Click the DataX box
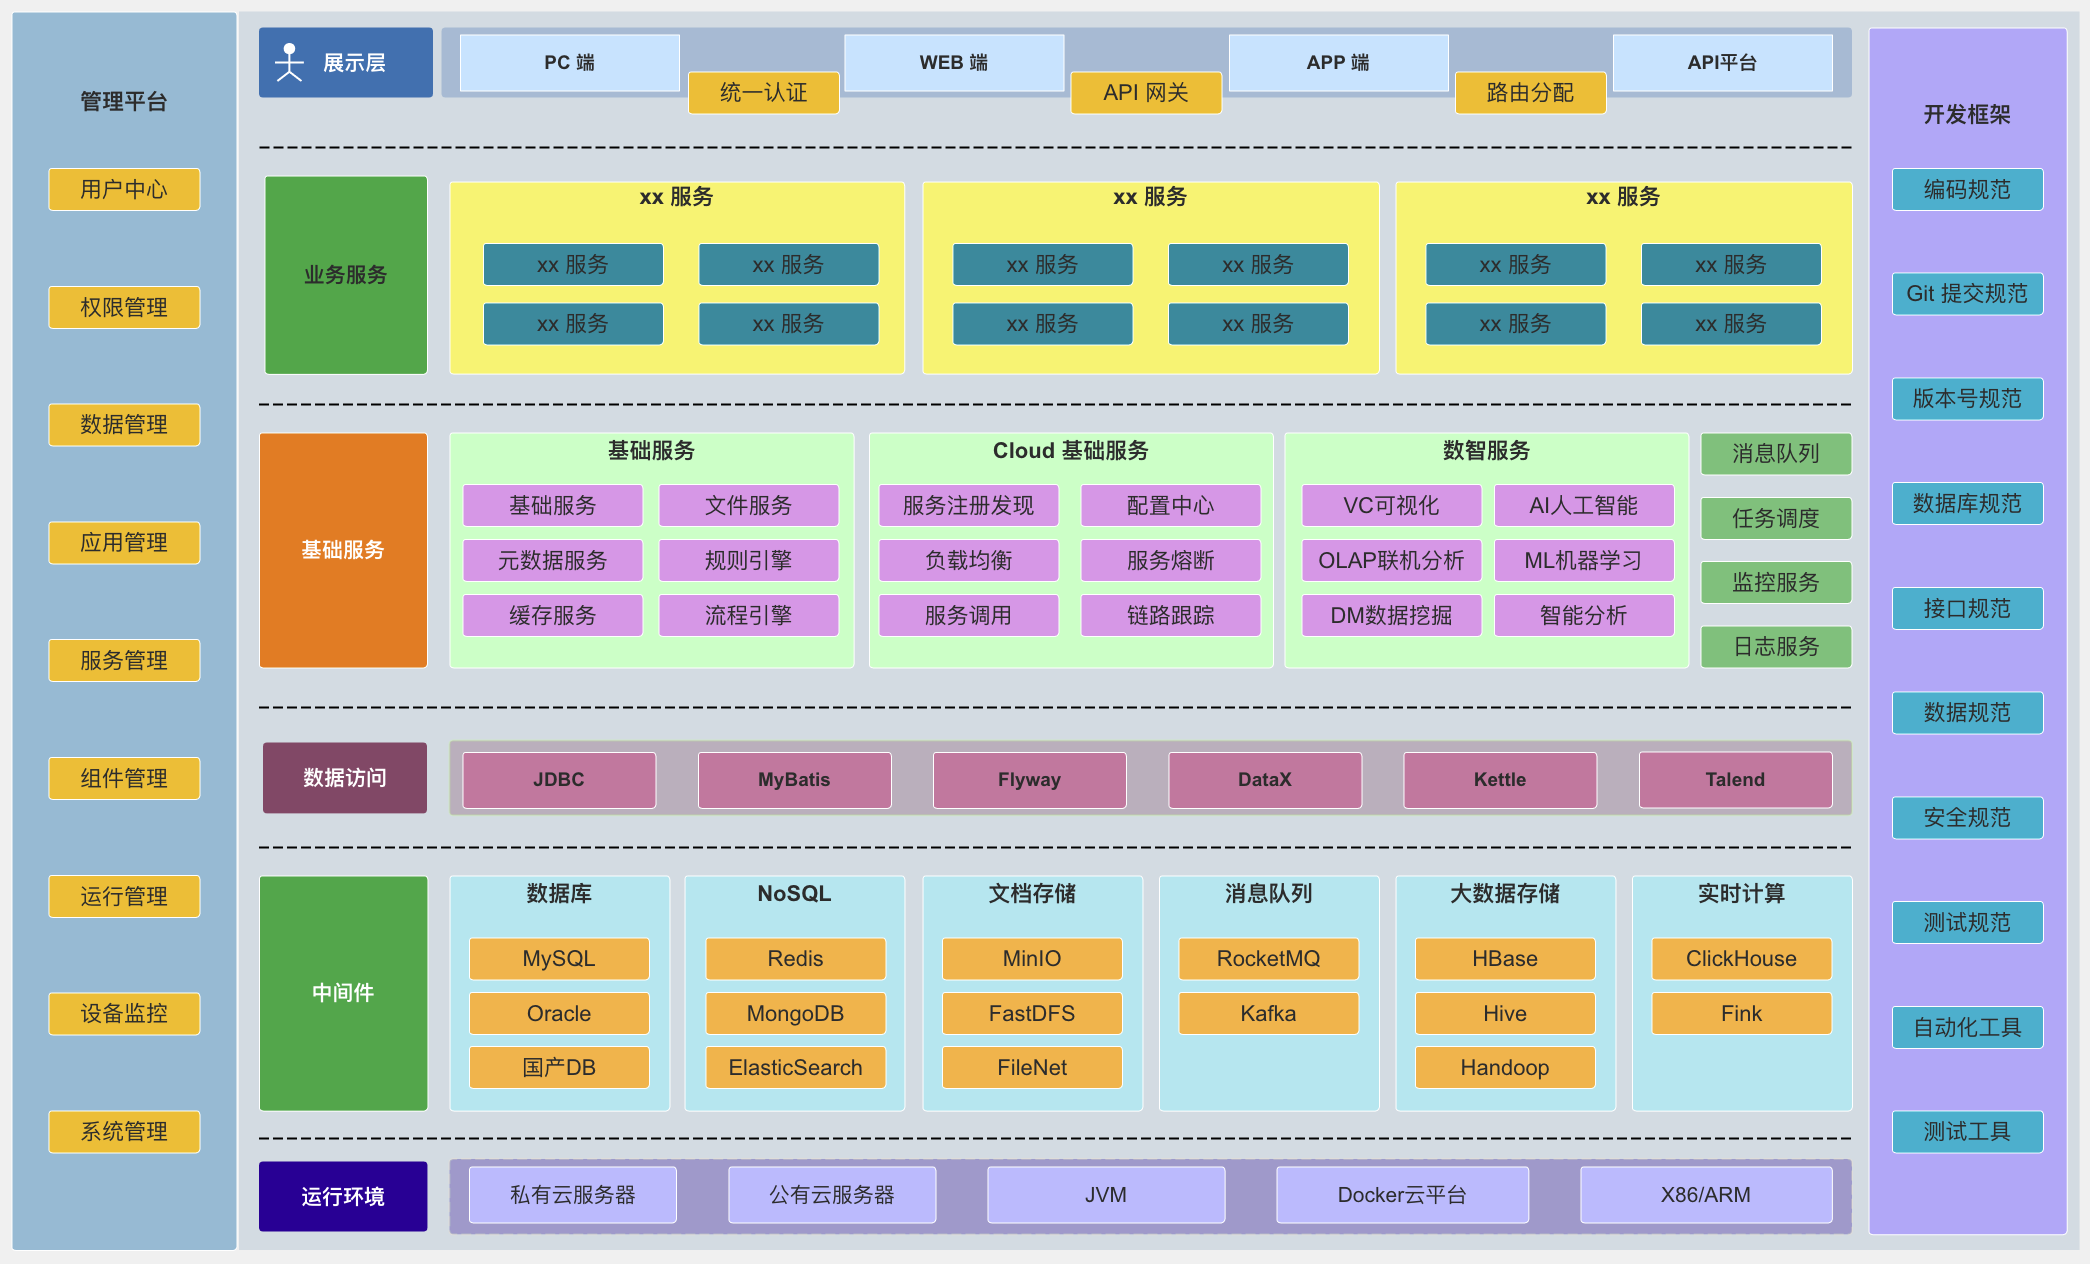The image size is (2090, 1264). (x=1265, y=780)
